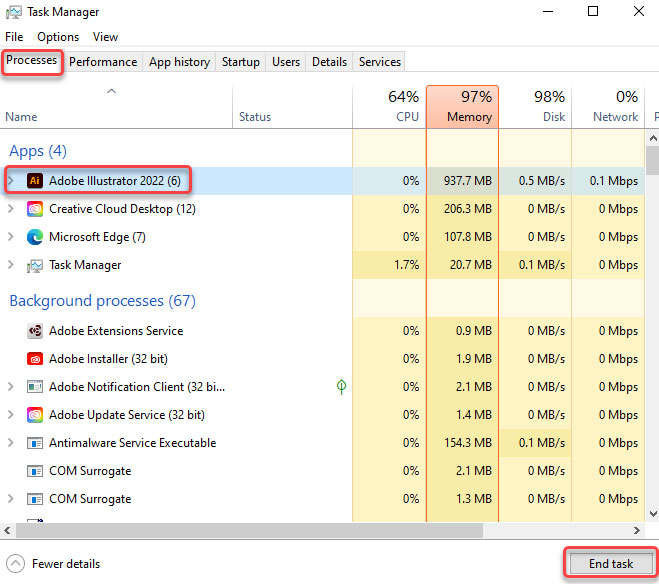Click the horizontal scrollbar left arrow
The image size is (659, 584).
[x=7, y=531]
